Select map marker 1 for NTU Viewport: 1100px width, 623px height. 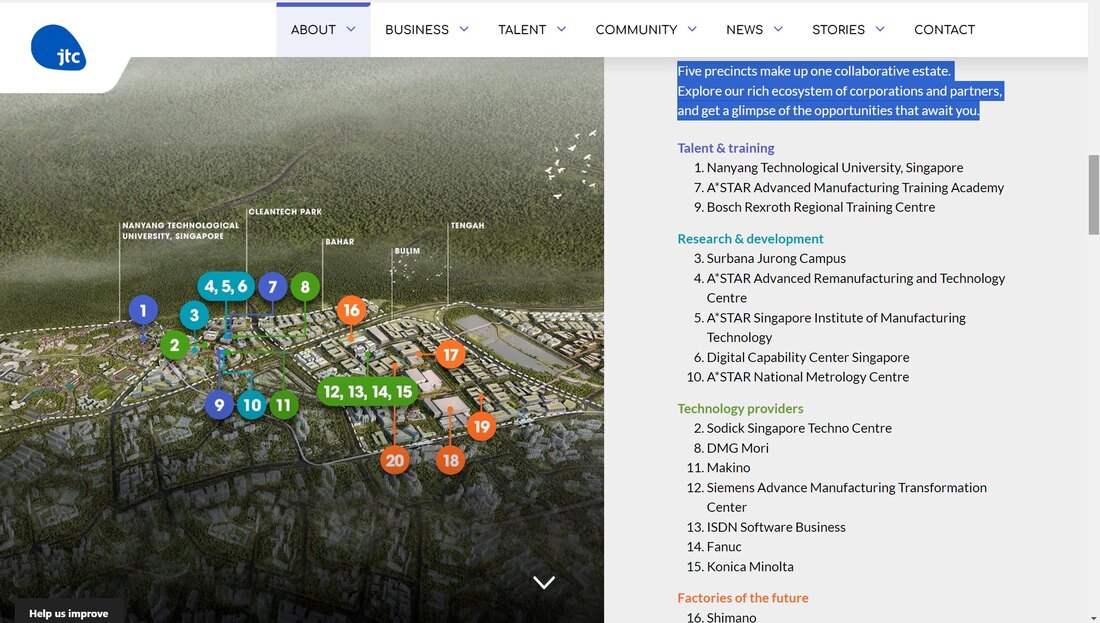[143, 310]
